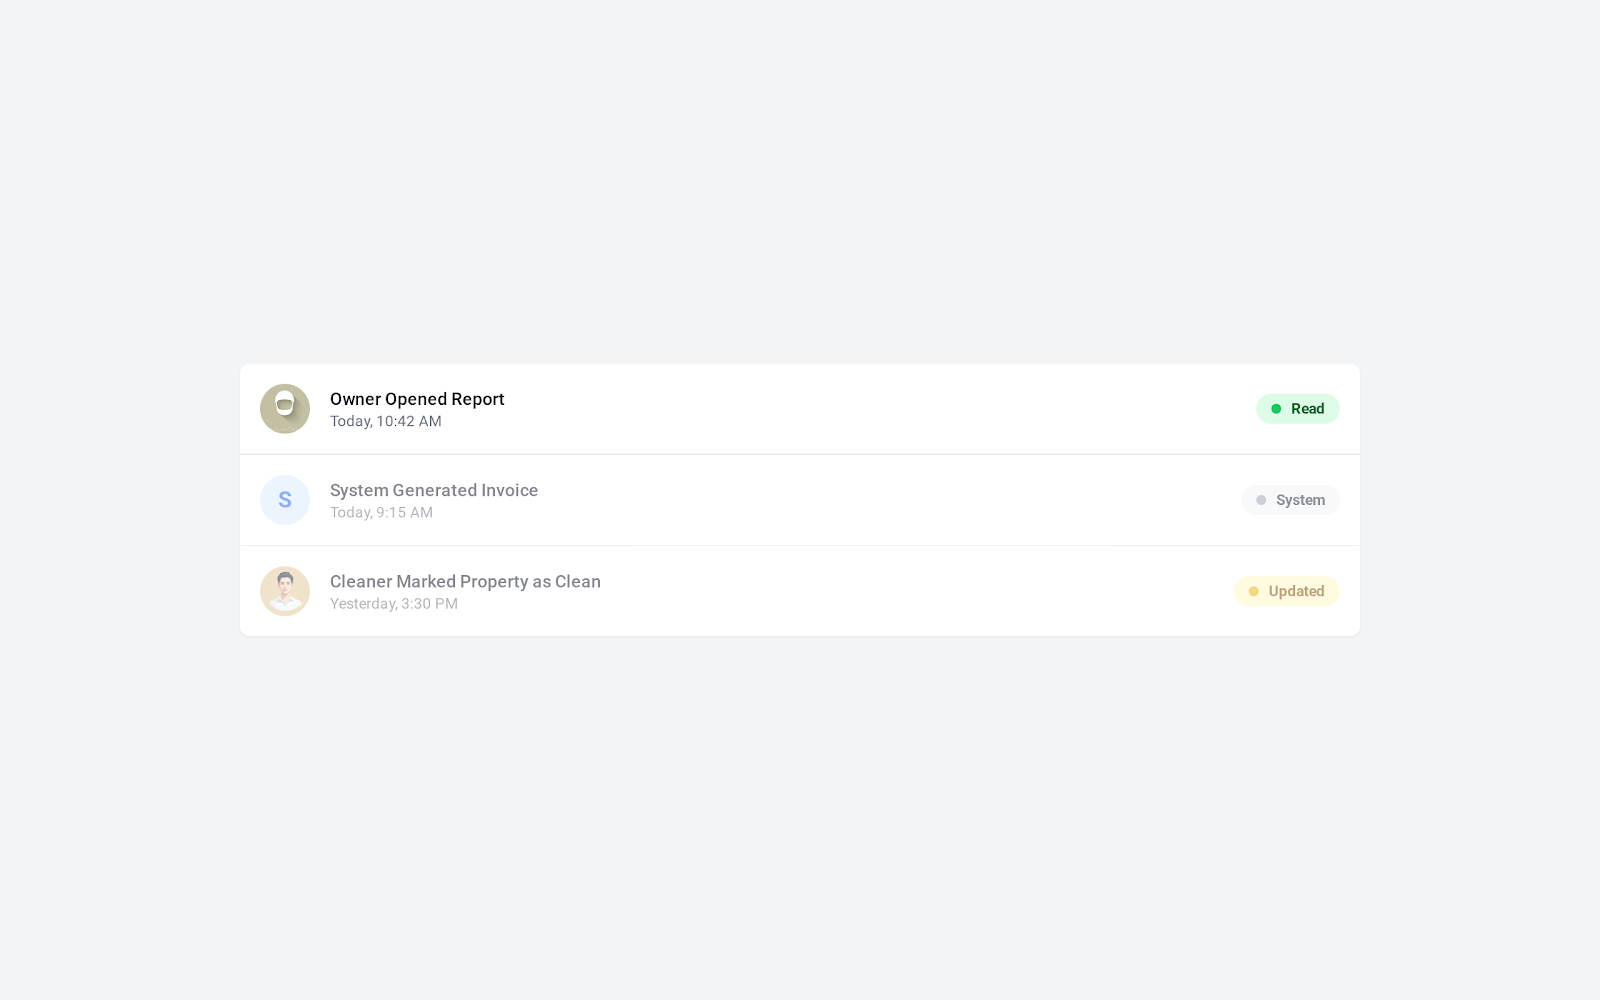Click empty middle of System Generated Invoice row
The height and width of the screenshot is (1000, 1600).
tap(850, 500)
